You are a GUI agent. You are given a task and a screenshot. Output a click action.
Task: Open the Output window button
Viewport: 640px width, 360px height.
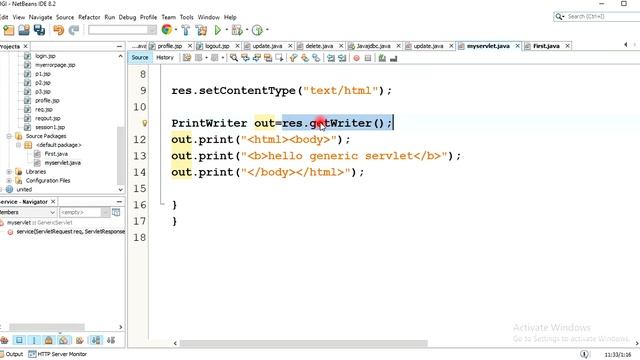point(11,354)
